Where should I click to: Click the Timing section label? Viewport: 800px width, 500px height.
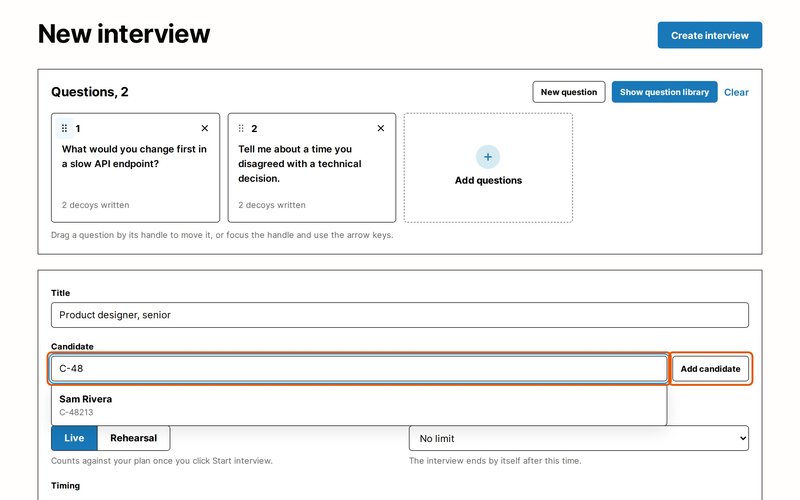pos(65,485)
